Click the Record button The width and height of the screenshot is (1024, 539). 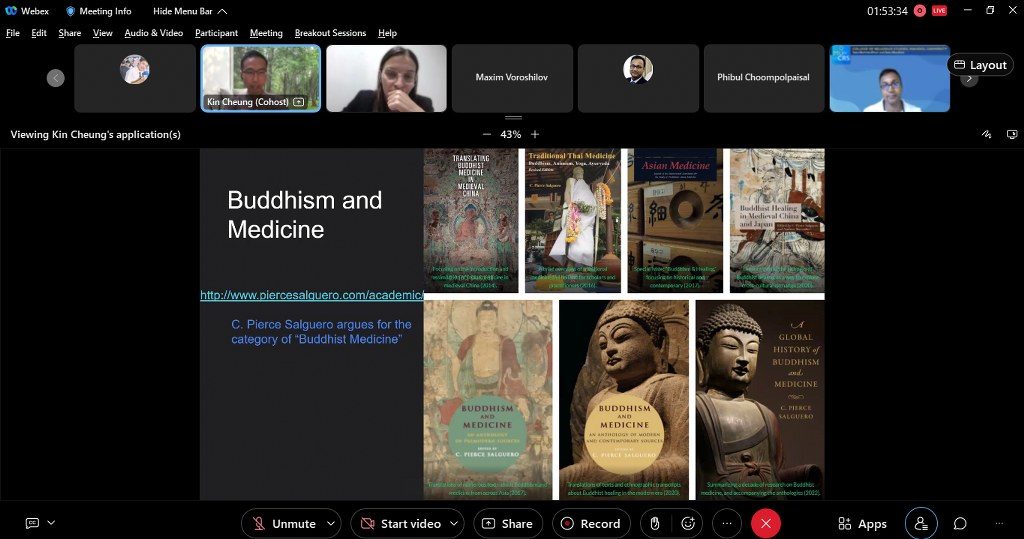(x=591, y=523)
